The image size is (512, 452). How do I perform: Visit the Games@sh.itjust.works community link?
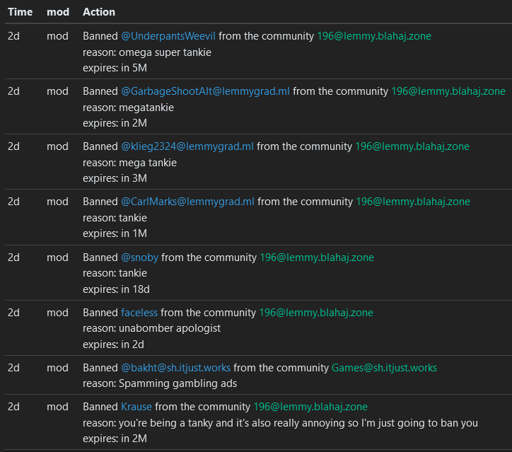384,368
